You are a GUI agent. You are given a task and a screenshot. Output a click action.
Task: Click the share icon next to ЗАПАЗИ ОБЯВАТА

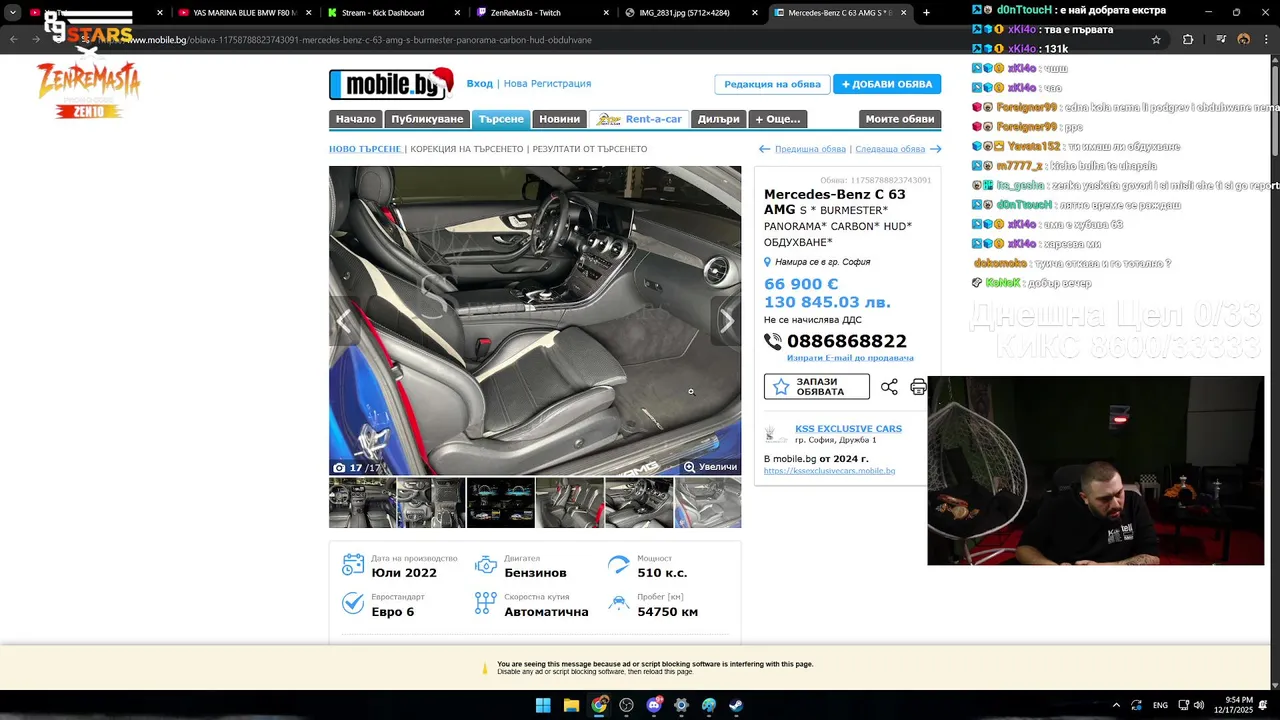(x=889, y=387)
